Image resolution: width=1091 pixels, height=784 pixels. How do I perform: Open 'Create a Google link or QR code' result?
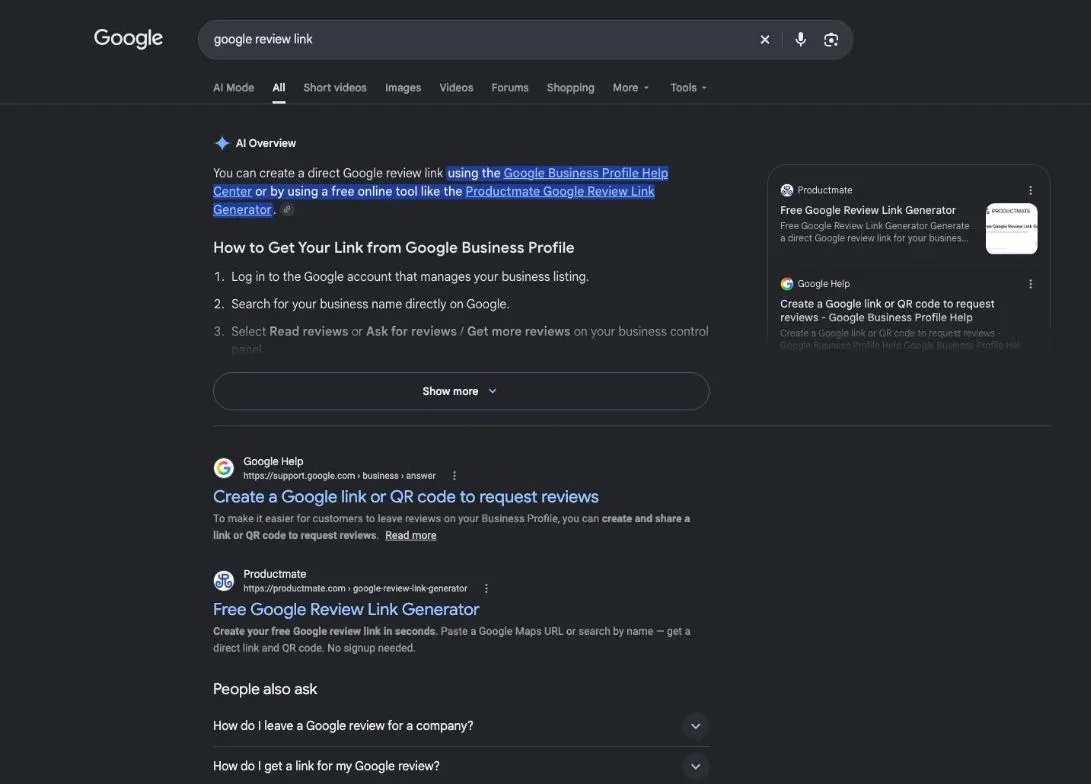[406, 497]
